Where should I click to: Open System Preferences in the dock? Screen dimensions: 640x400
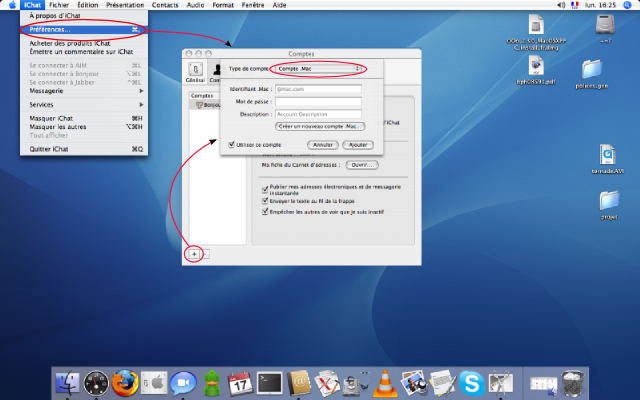click(154, 383)
